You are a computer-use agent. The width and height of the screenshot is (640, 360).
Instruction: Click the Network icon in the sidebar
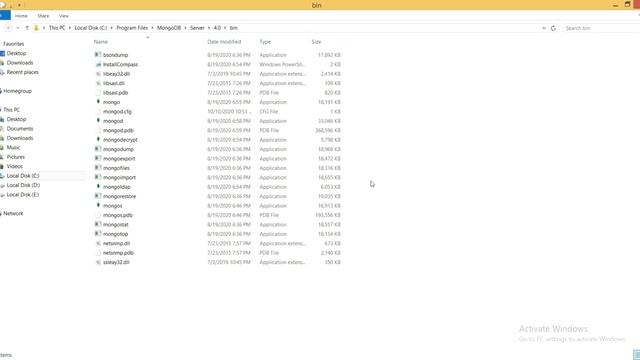pyautogui.click(x=2, y=213)
